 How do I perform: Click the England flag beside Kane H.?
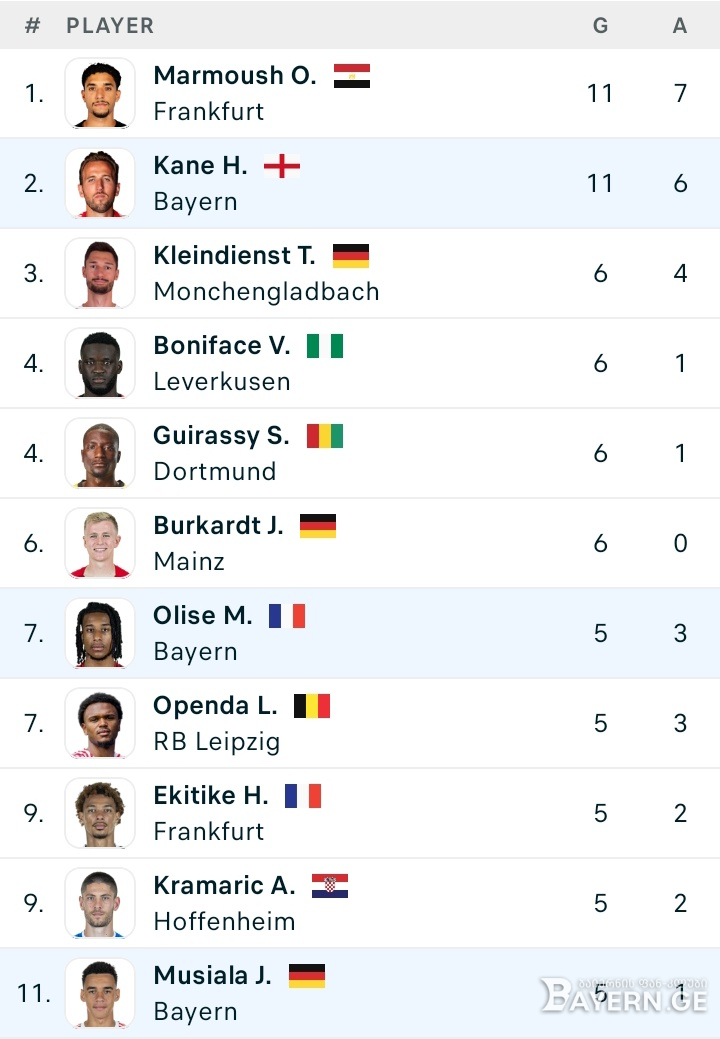coord(282,166)
